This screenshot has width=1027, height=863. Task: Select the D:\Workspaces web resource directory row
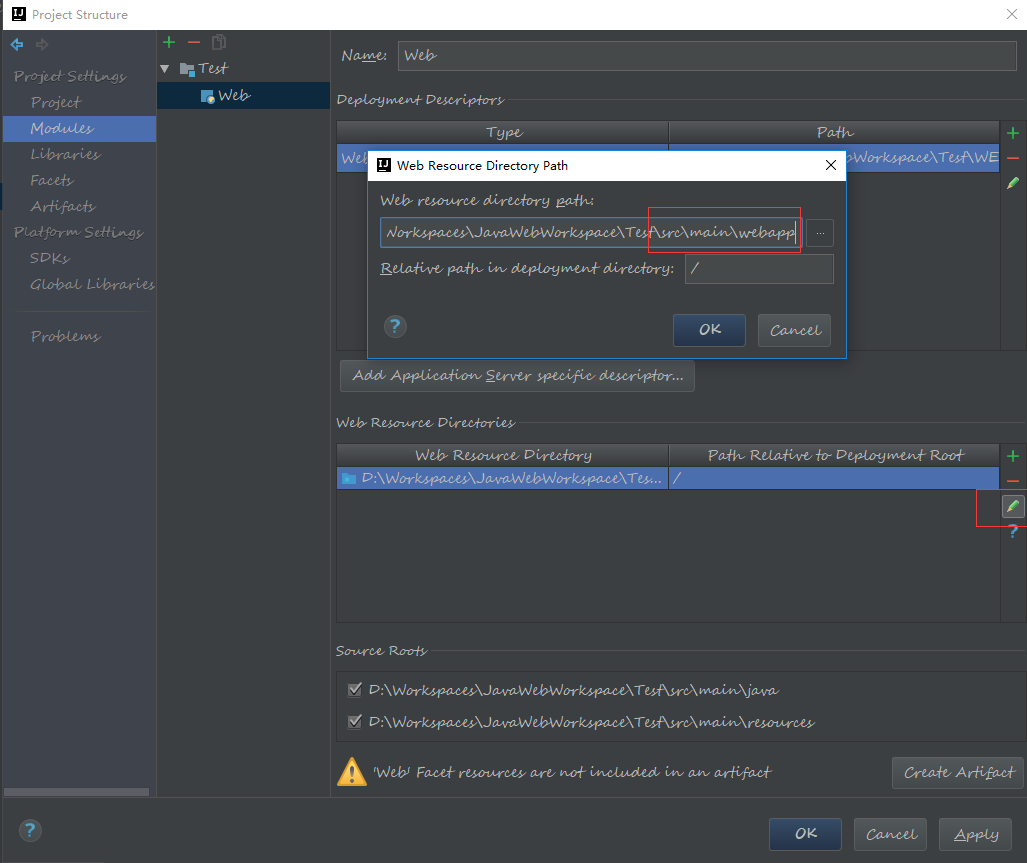pyautogui.click(x=502, y=479)
